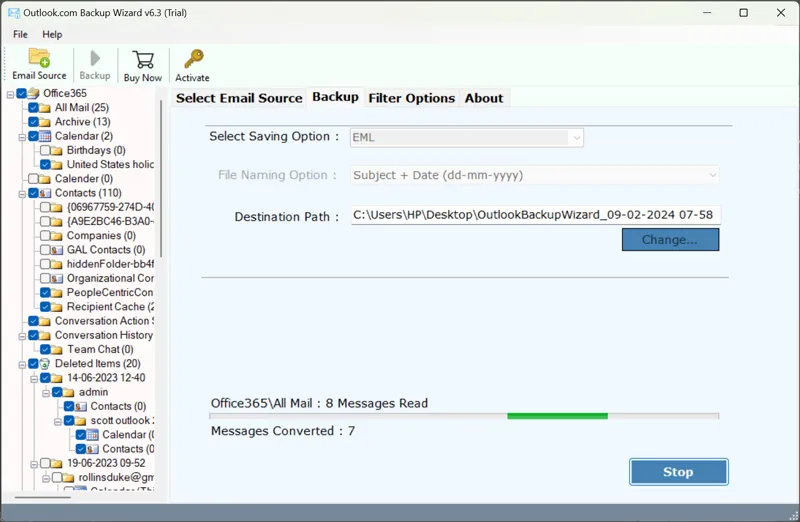
Task: Click the Organizational Contacts card icon
Action: point(57,279)
